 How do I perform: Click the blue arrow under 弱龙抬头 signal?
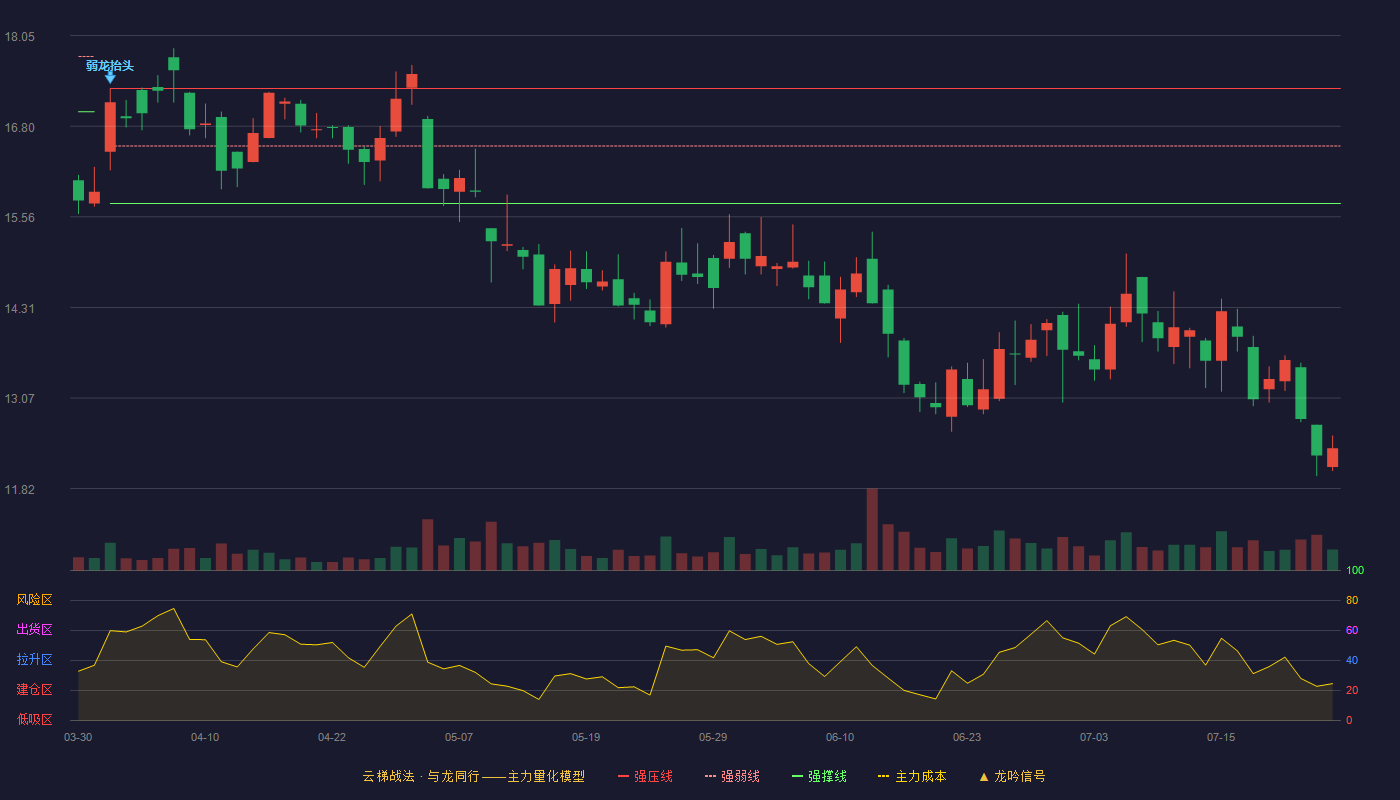coord(110,77)
